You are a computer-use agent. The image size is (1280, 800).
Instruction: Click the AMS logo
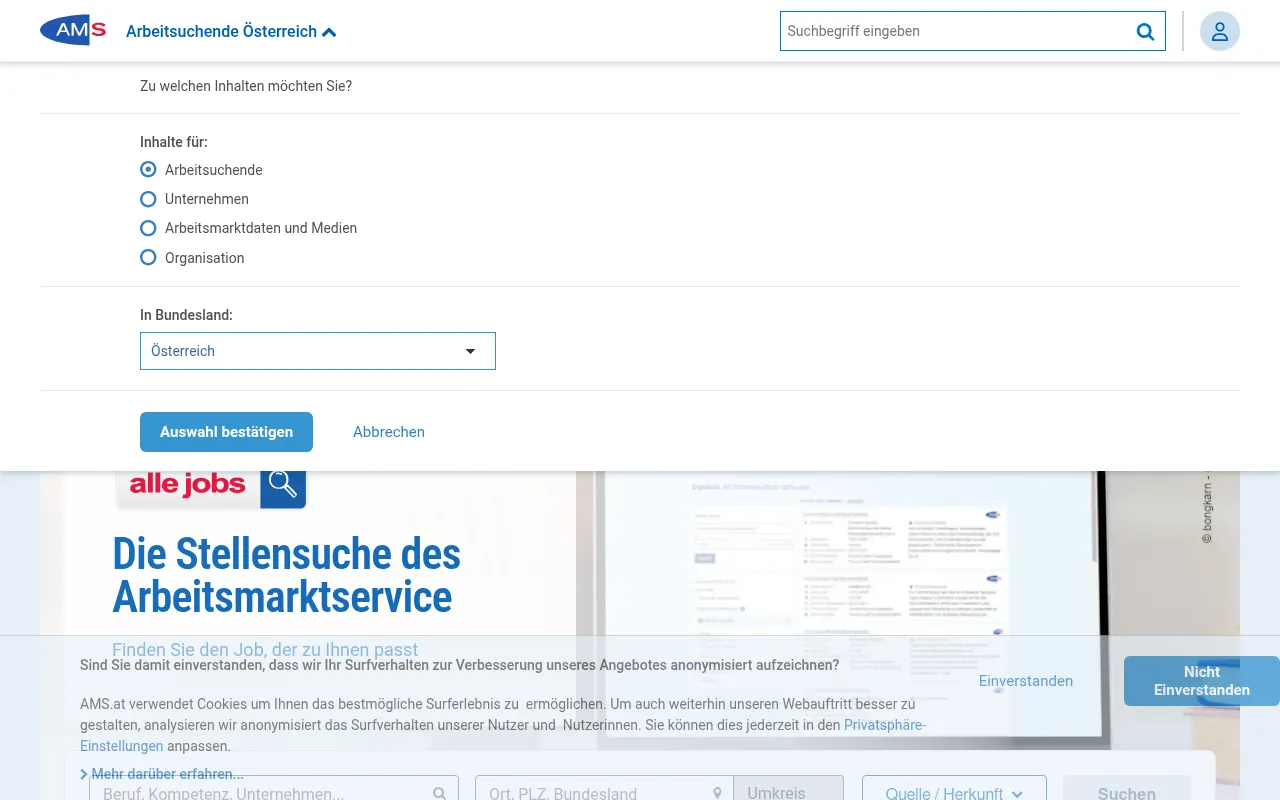pos(73,31)
